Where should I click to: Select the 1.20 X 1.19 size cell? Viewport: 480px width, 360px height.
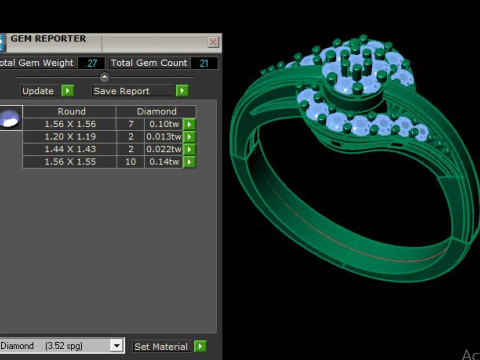[69, 137]
